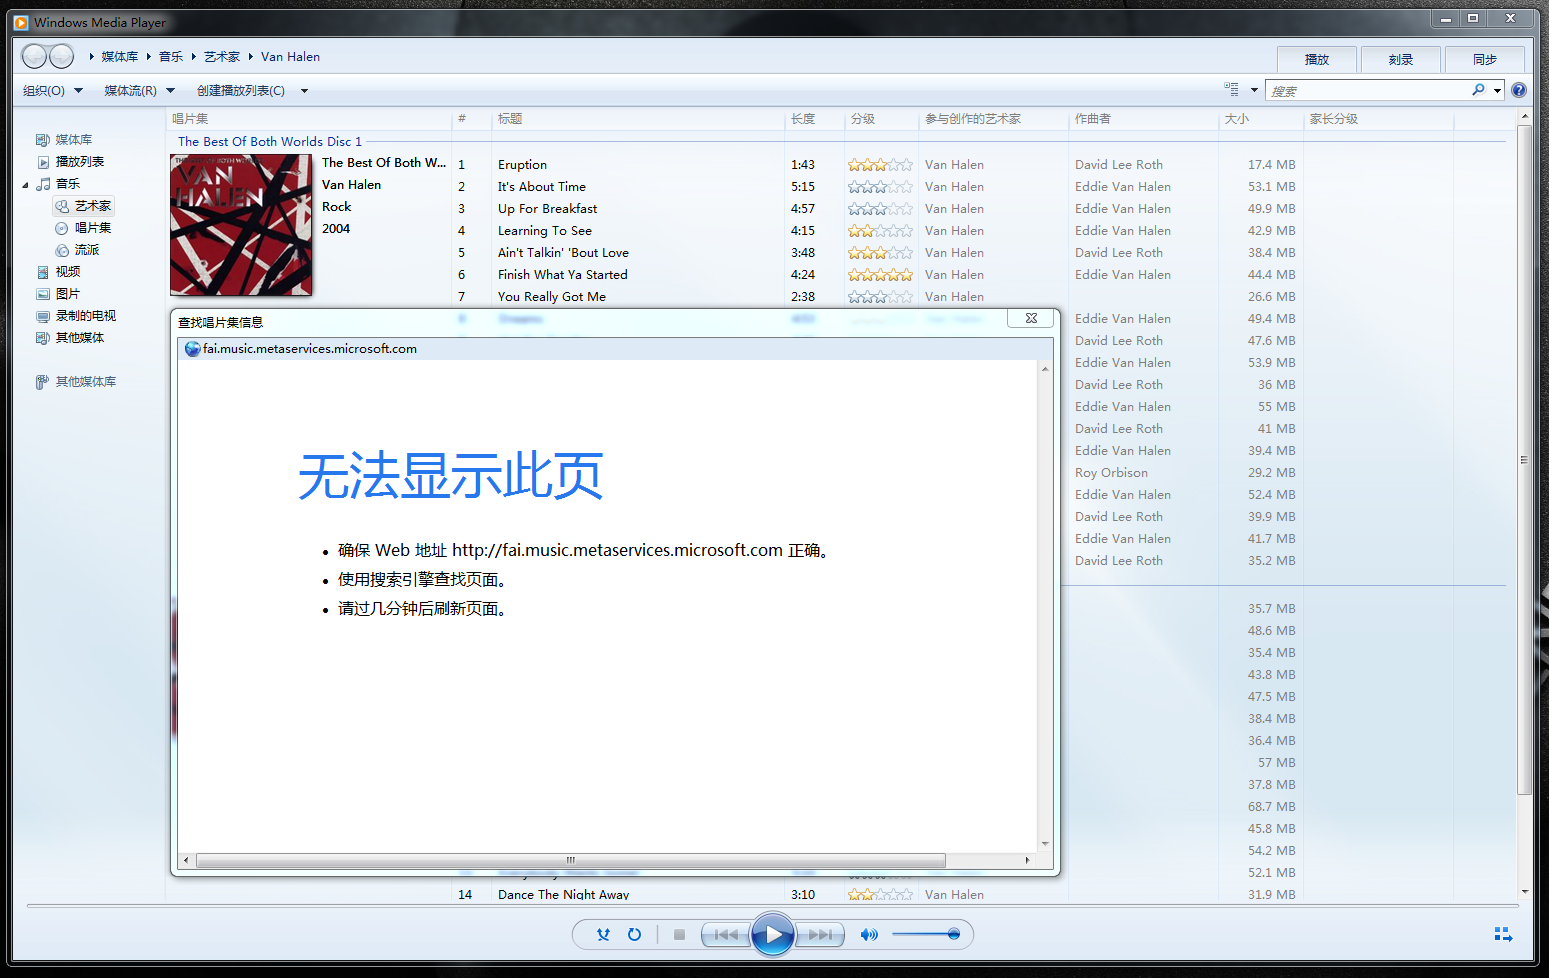Click Van Halen in the breadcrumb path
The width and height of the screenshot is (1549, 978).
click(291, 57)
